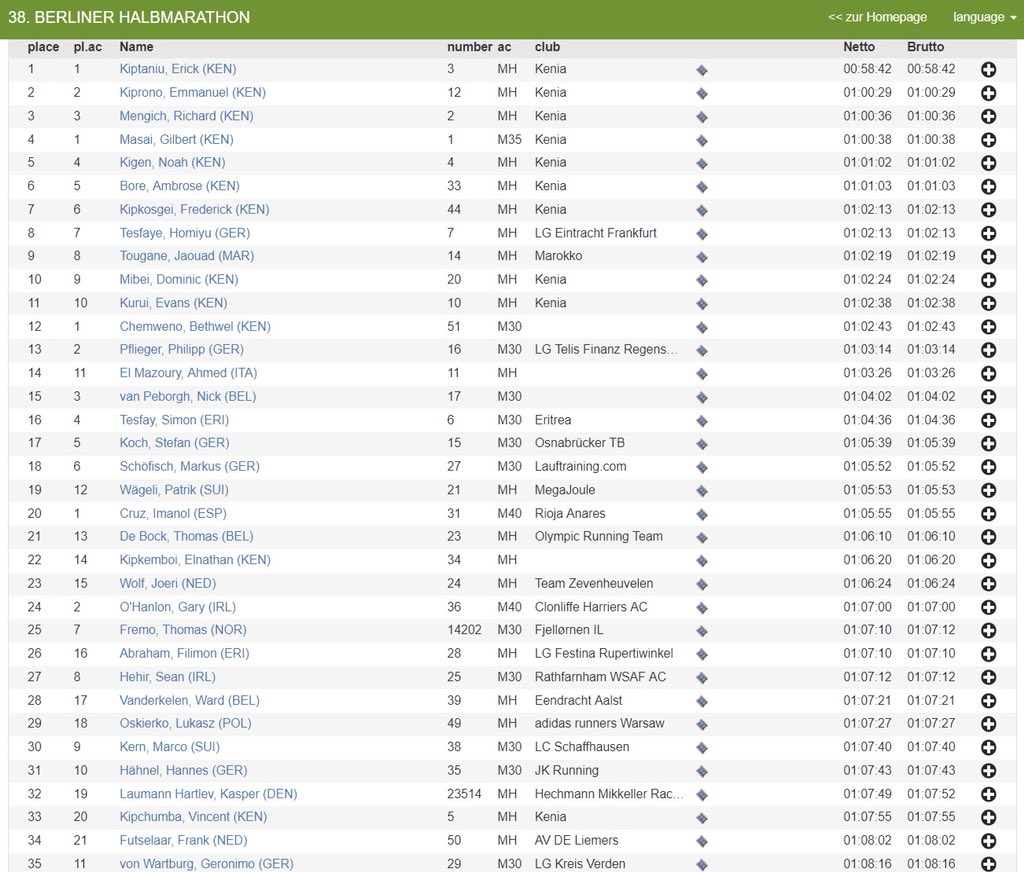1024x872 pixels.
Task: Expand details plus icon for Mengich, Richard
Action: pos(989,116)
